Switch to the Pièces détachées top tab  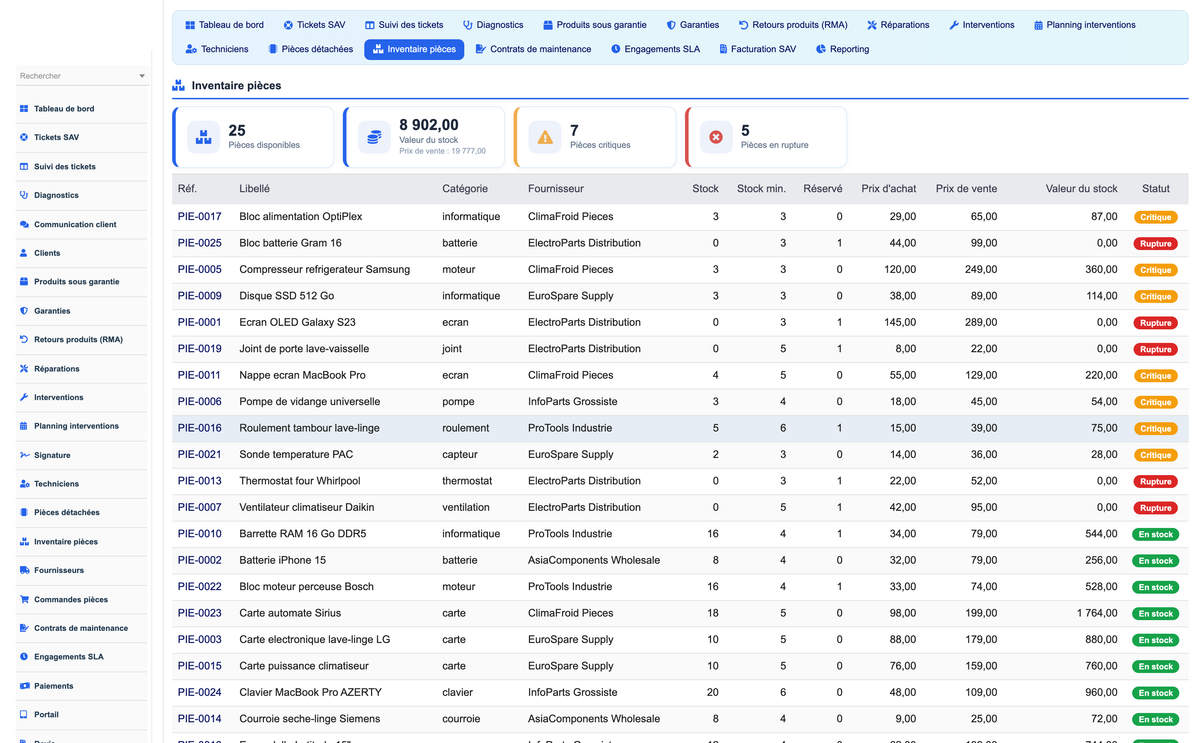click(x=310, y=49)
